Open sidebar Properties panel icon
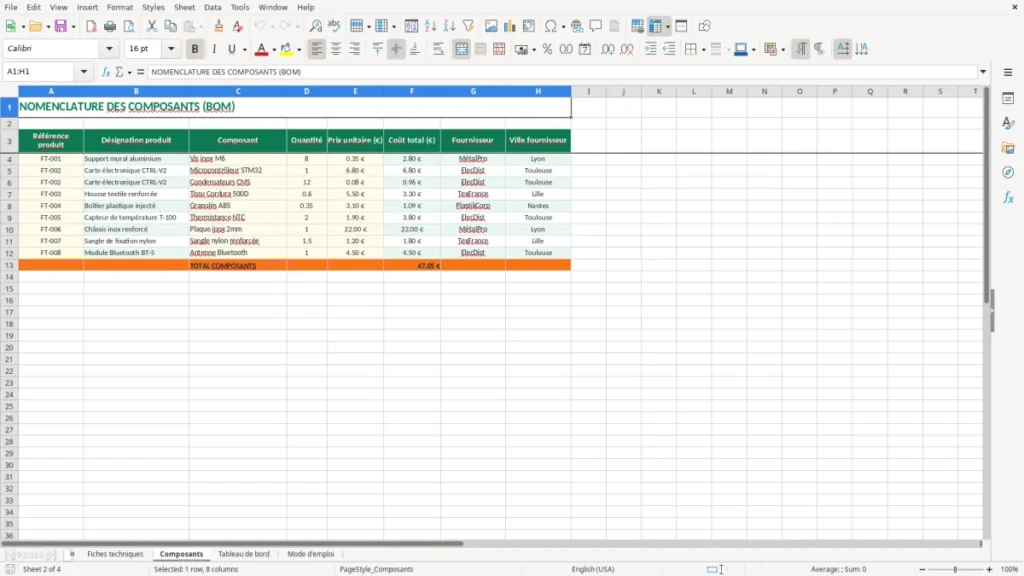Image resolution: width=1024 pixels, height=576 pixels. [x=1008, y=98]
